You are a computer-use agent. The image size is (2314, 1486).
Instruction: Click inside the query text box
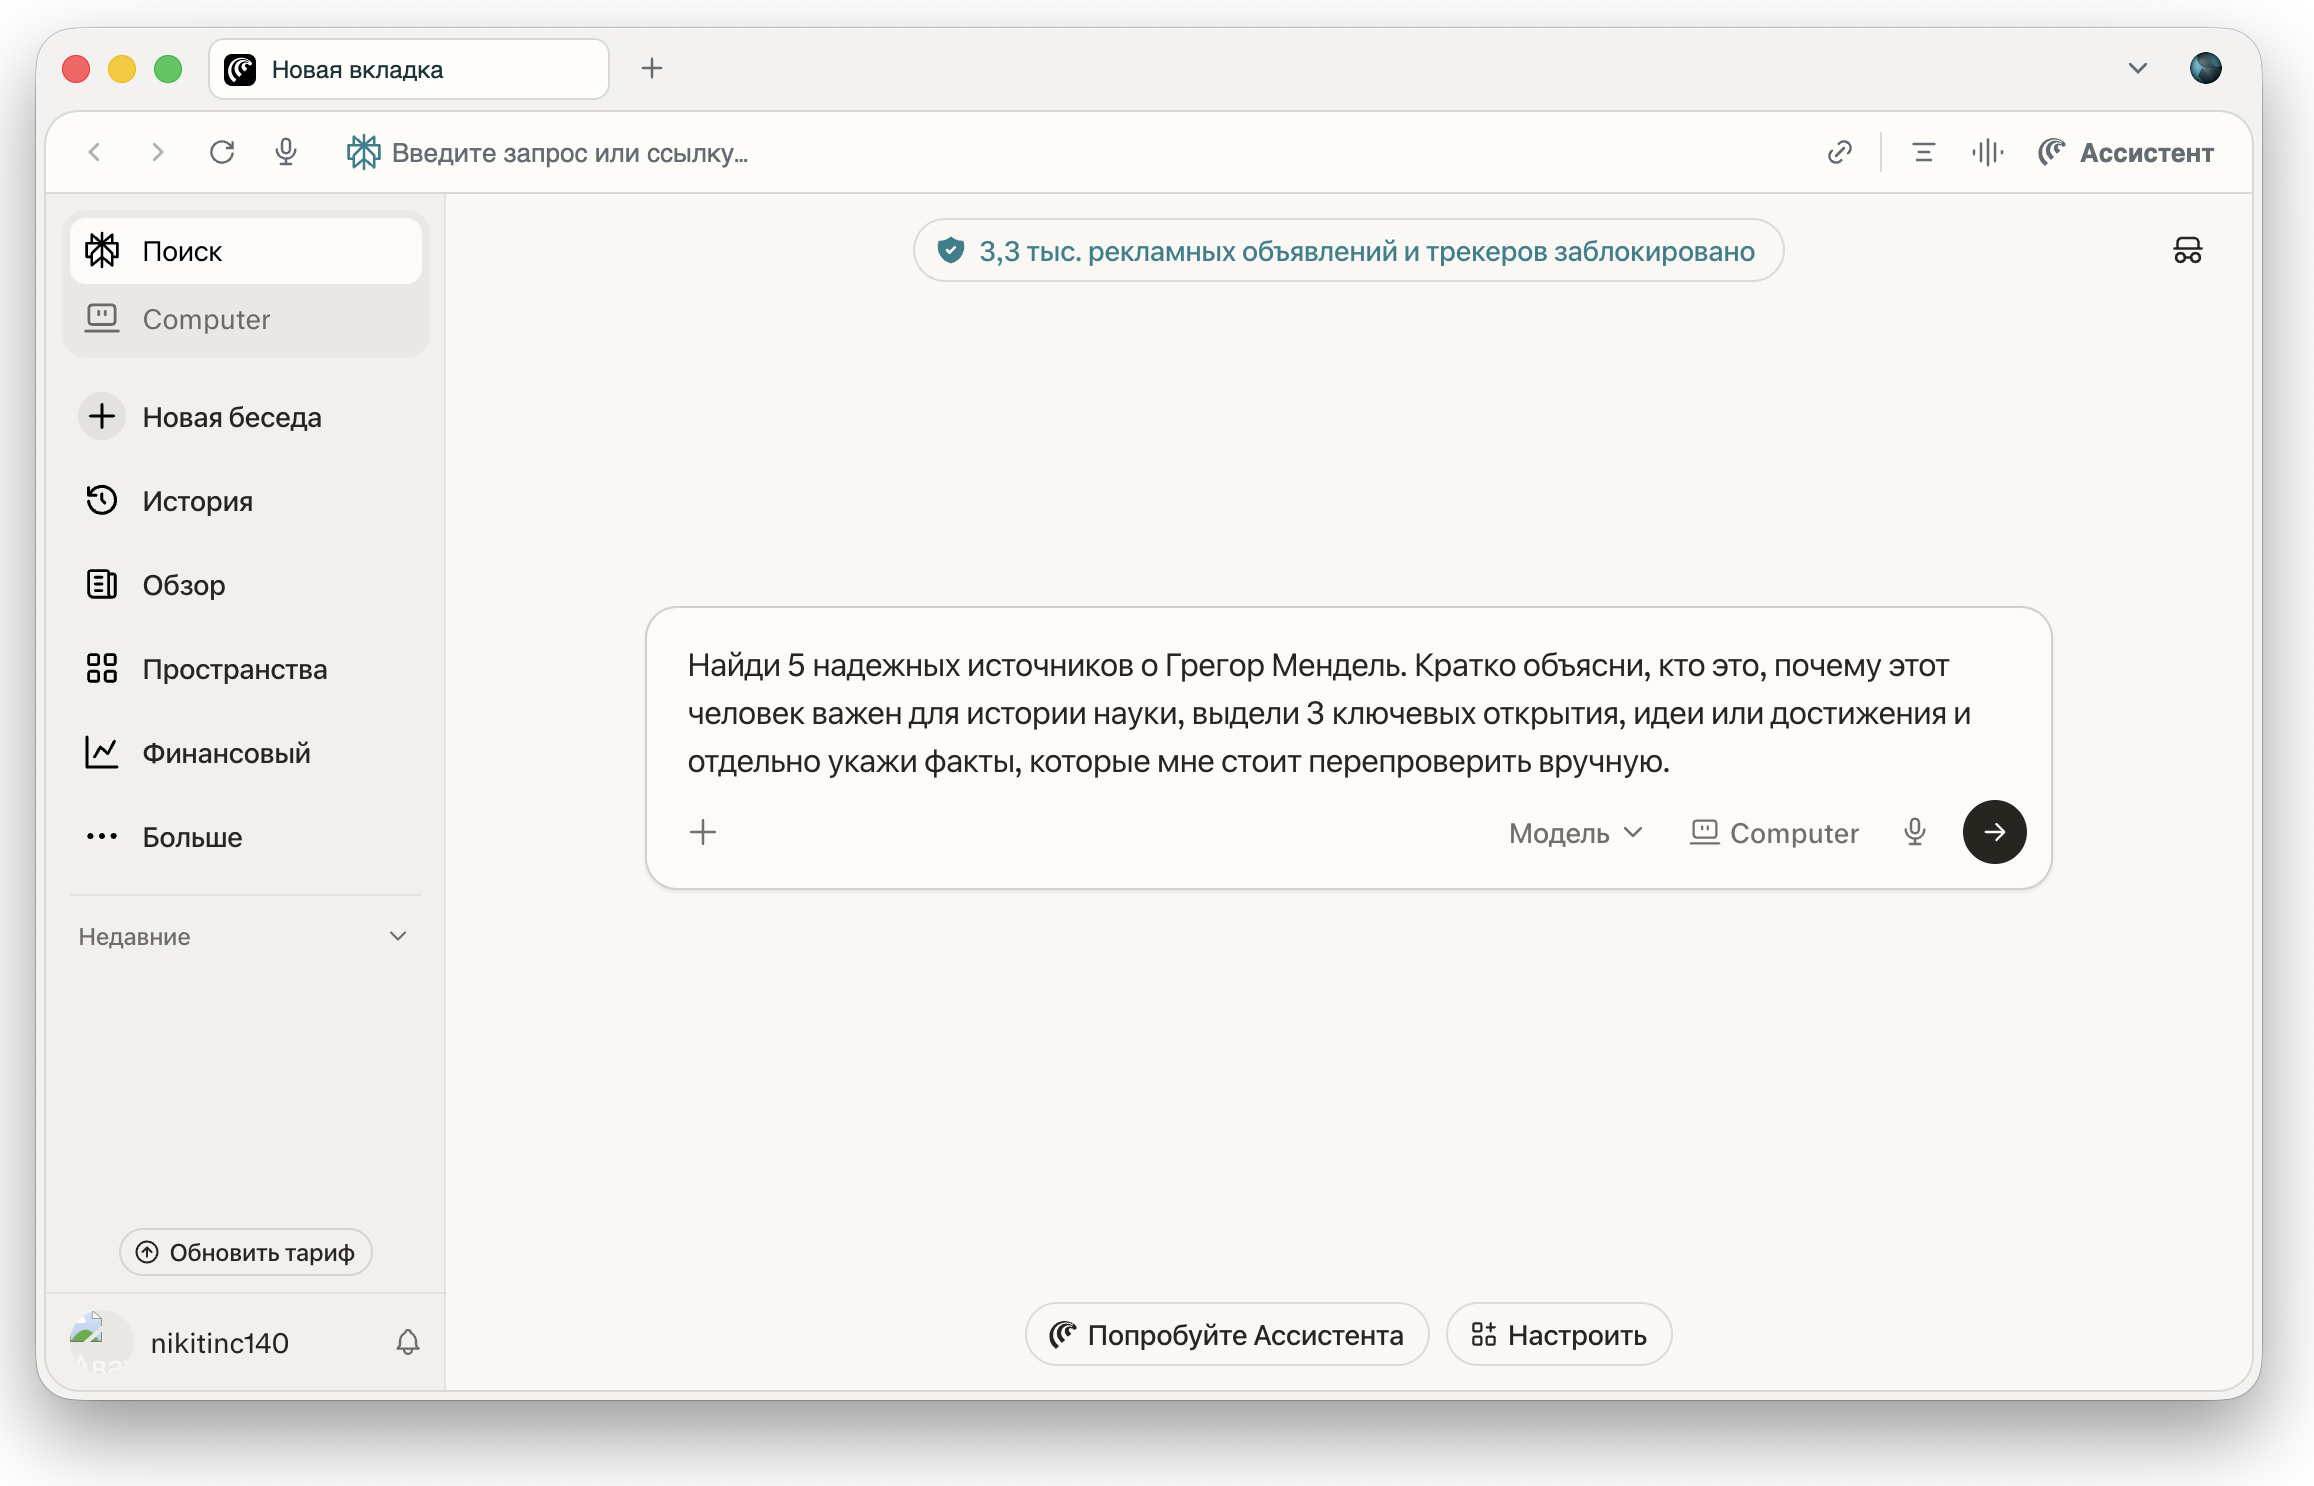pyautogui.click(x=1348, y=713)
